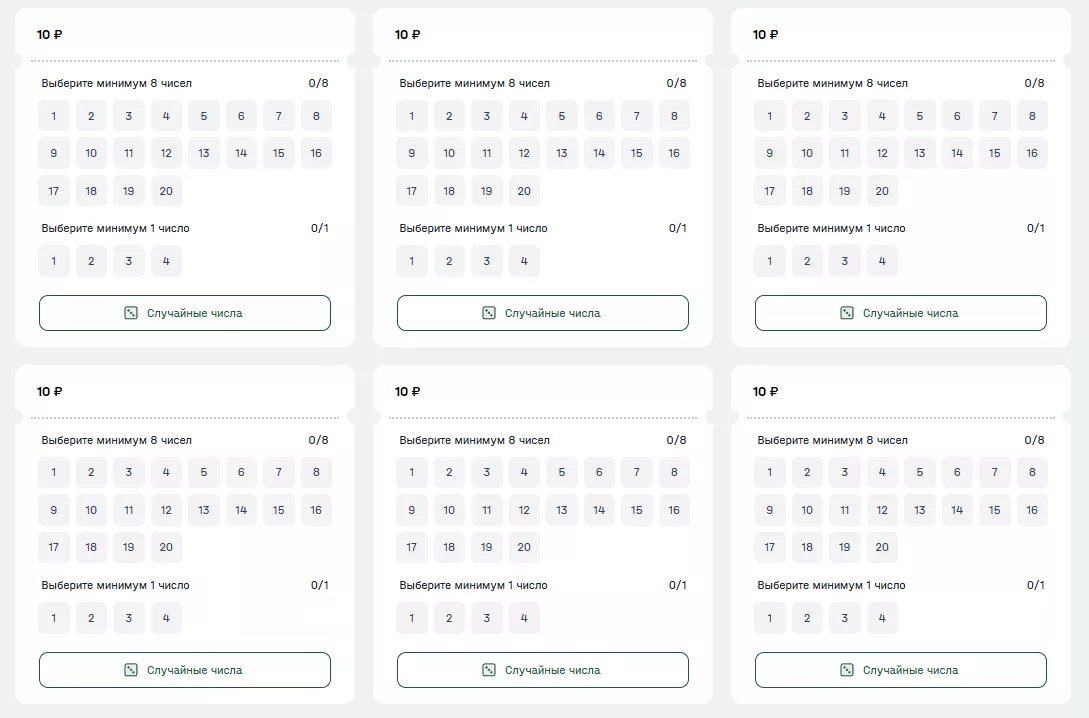Screen dimensions: 1089x718
Task: Select bonus number 4 in top-left ticket's lower row
Action: tap(166, 262)
